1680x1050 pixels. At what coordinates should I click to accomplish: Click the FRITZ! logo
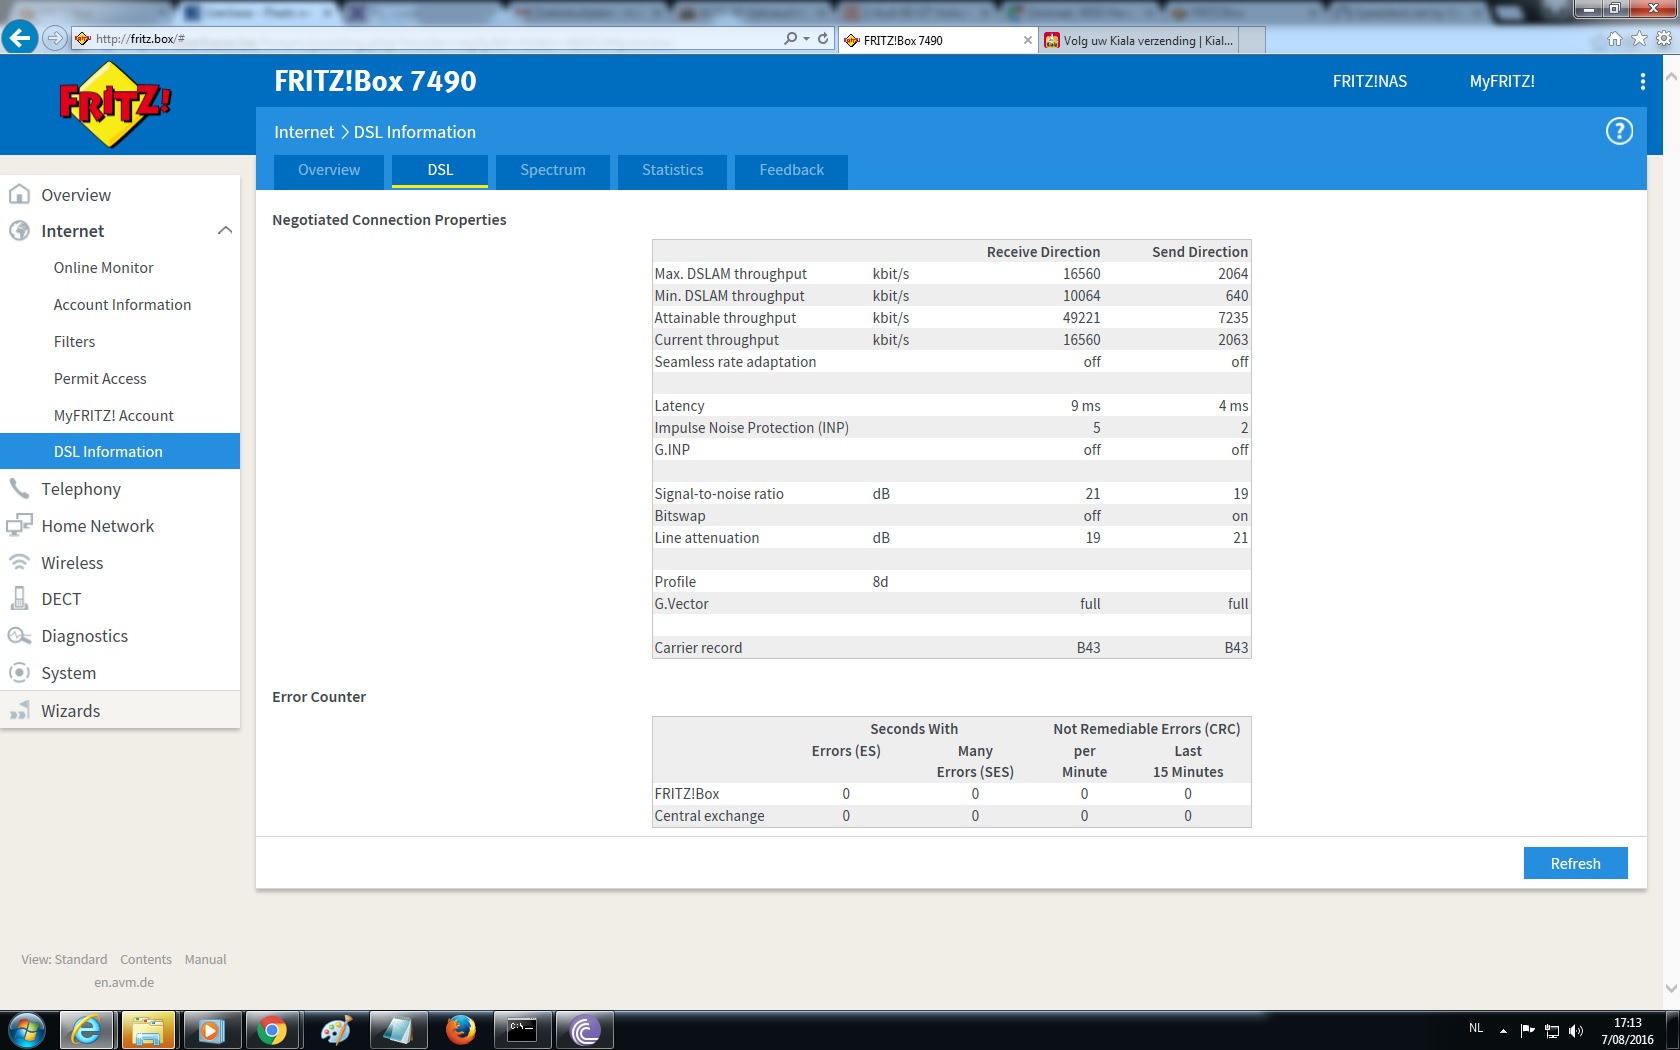(115, 104)
